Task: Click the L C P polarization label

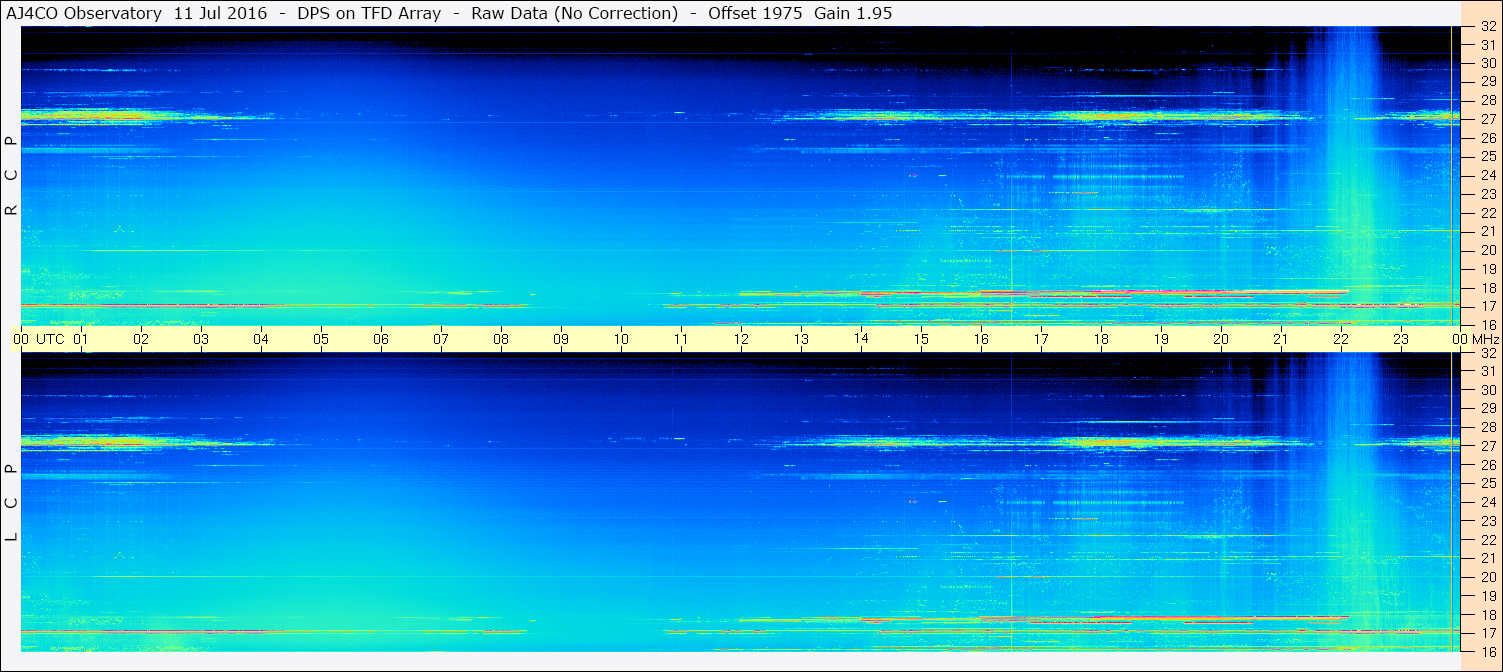Action: [11, 503]
